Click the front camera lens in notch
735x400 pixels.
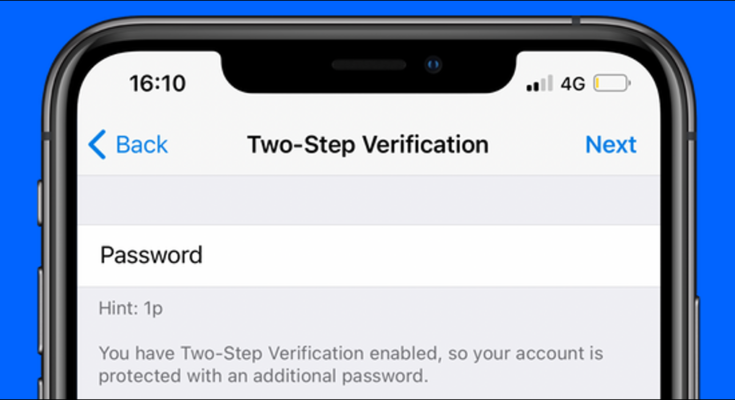click(433, 64)
